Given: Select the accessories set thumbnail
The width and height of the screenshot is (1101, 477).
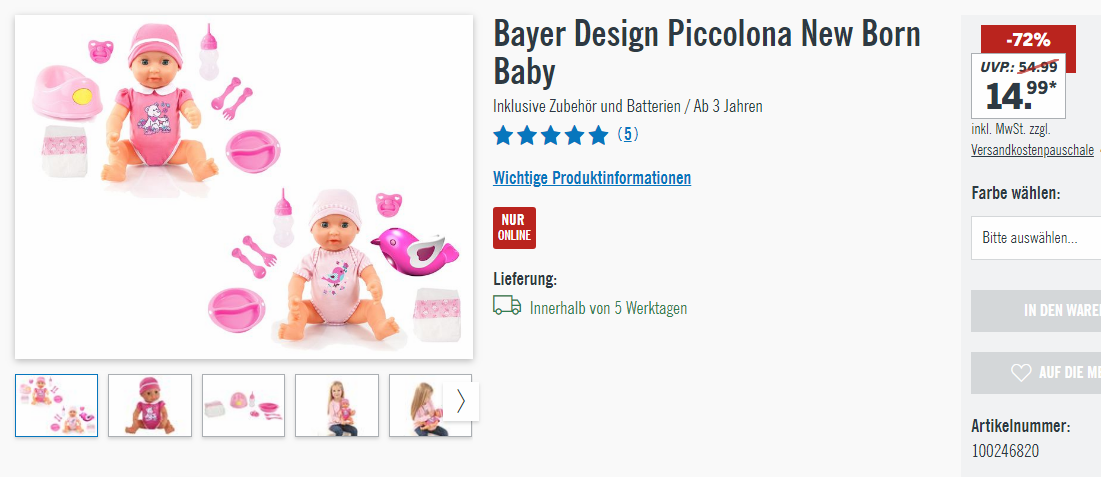Looking at the screenshot, I should 244,405.
